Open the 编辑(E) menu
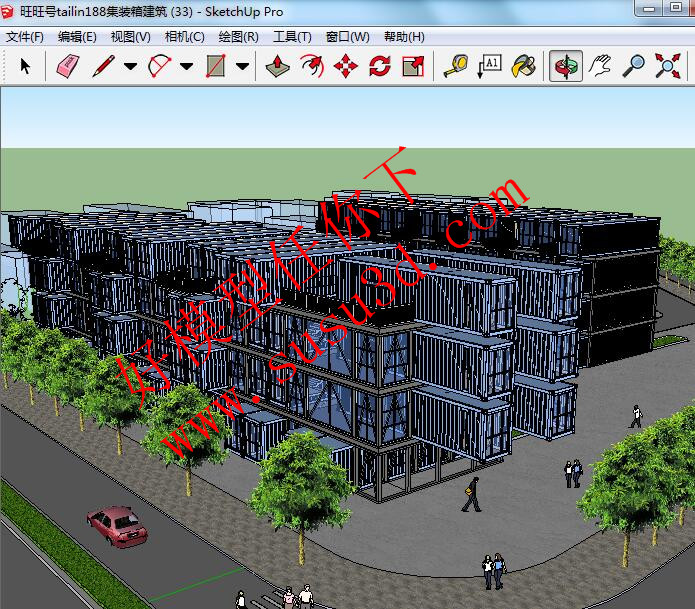Viewport: 695px width, 609px height. click(x=77, y=37)
